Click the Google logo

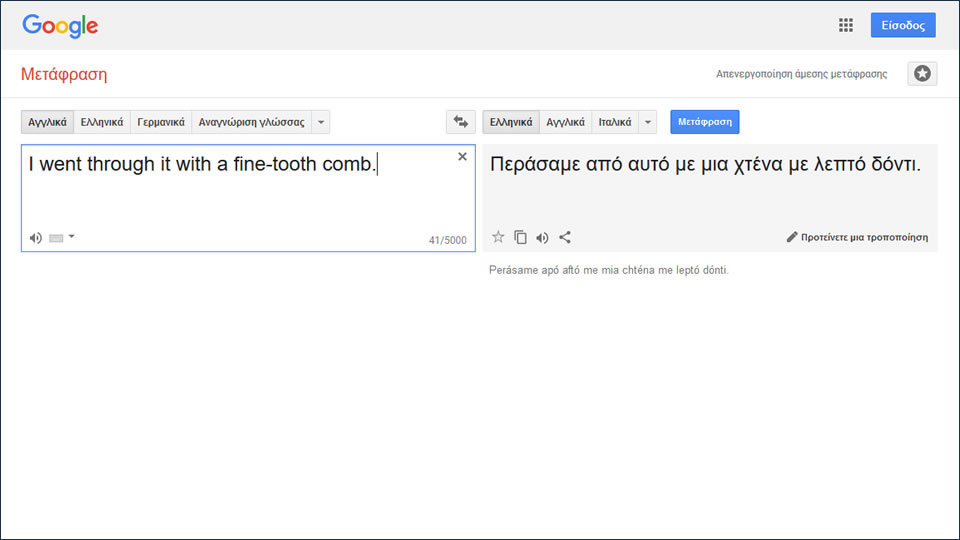point(60,26)
